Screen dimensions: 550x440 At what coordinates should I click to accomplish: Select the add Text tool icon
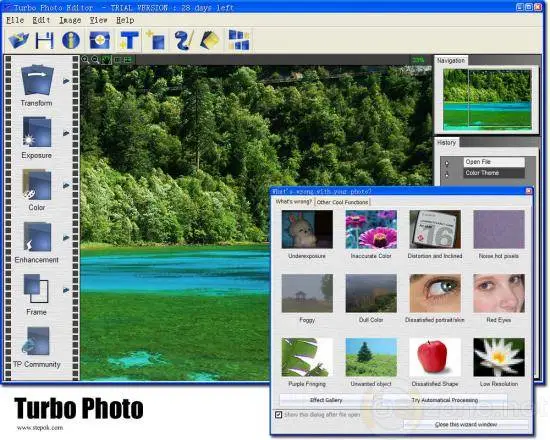point(129,40)
